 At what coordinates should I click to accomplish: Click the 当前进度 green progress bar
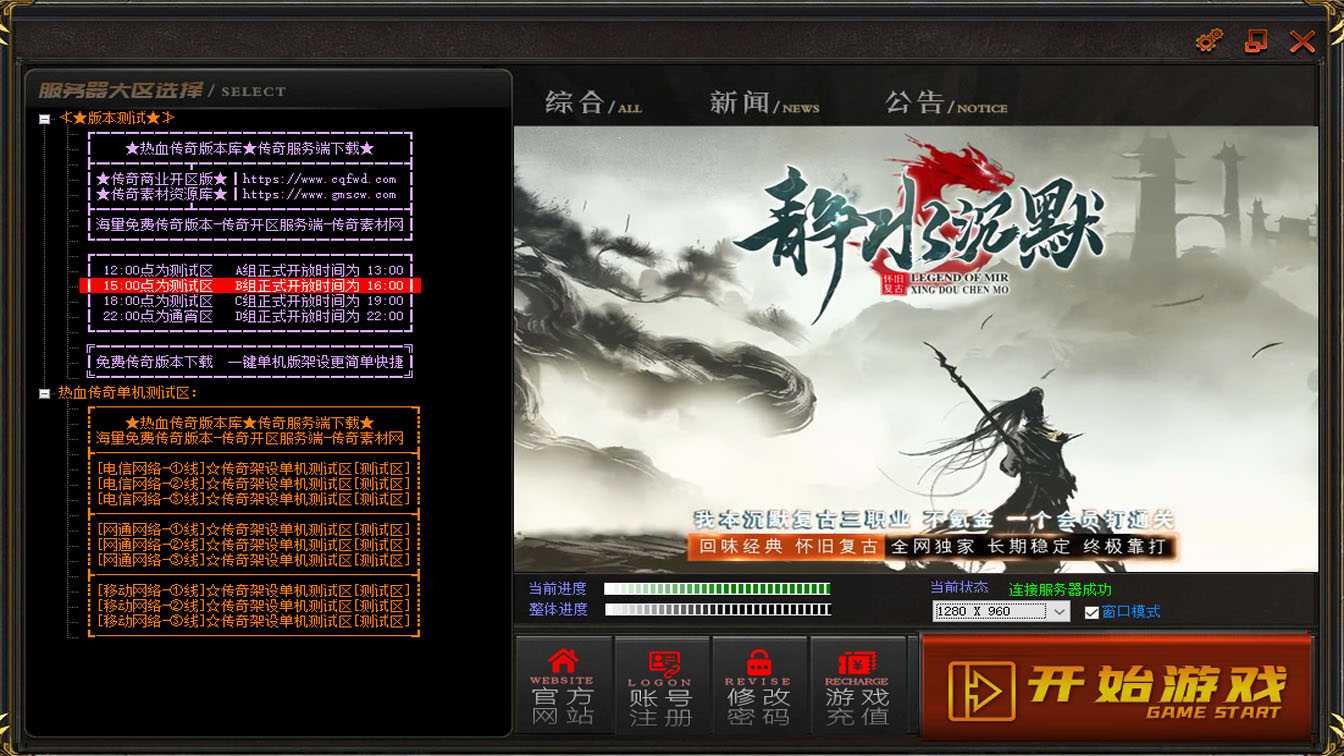tap(717, 589)
